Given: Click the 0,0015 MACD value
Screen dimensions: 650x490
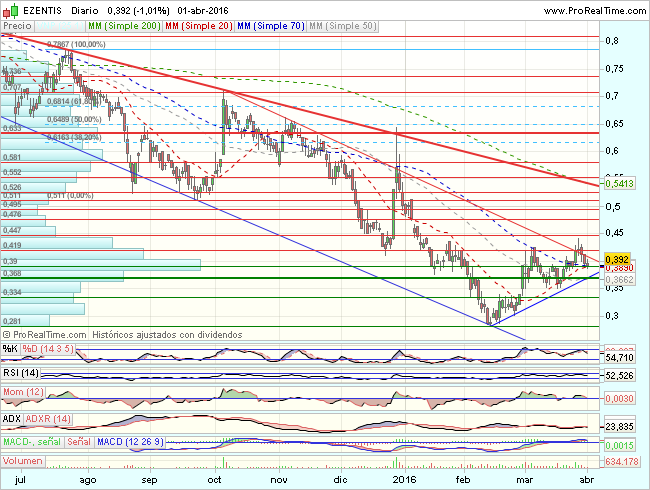Looking at the screenshot, I should pos(619,446).
